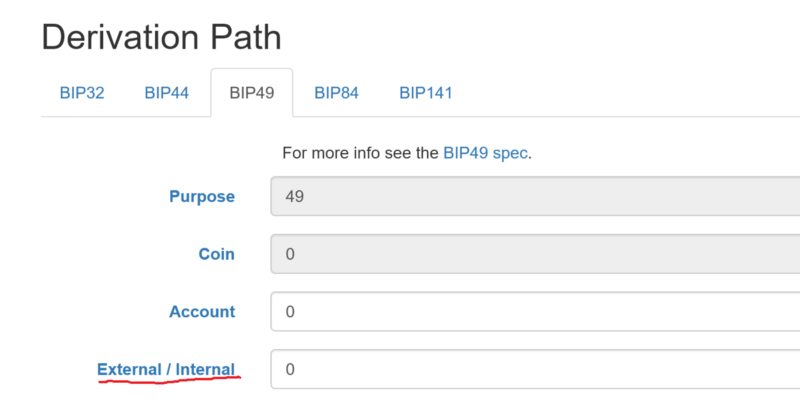The width and height of the screenshot is (800, 406).
Task: Click the Purpose field label
Action: click(202, 196)
